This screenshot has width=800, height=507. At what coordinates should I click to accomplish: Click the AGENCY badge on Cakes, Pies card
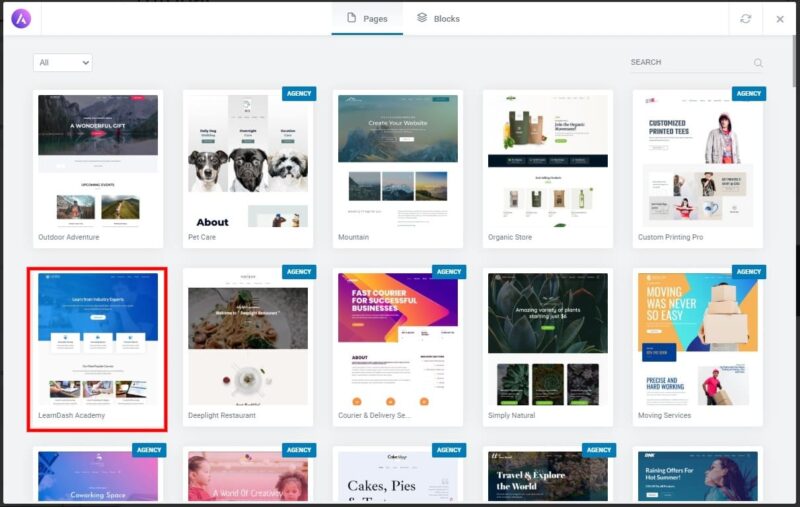click(449, 450)
